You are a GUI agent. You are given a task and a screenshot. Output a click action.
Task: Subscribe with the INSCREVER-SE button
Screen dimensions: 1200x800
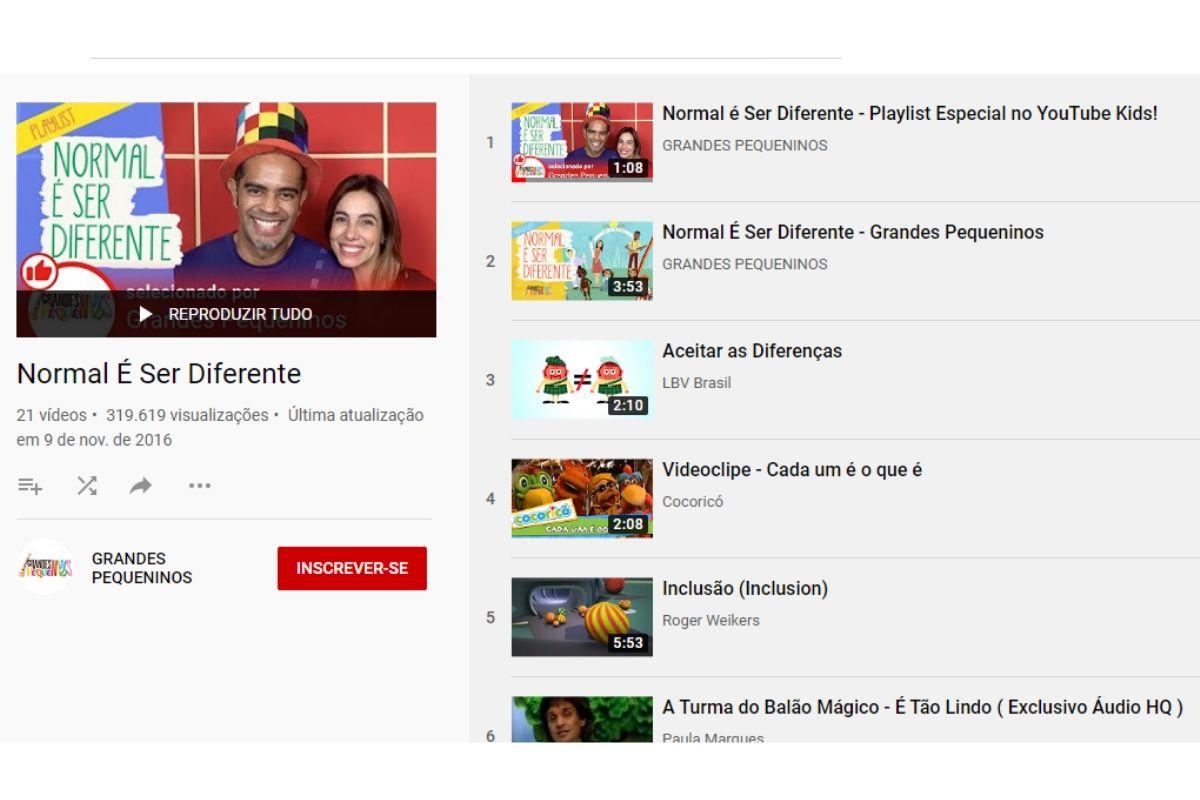pyautogui.click(x=352, y=568)
